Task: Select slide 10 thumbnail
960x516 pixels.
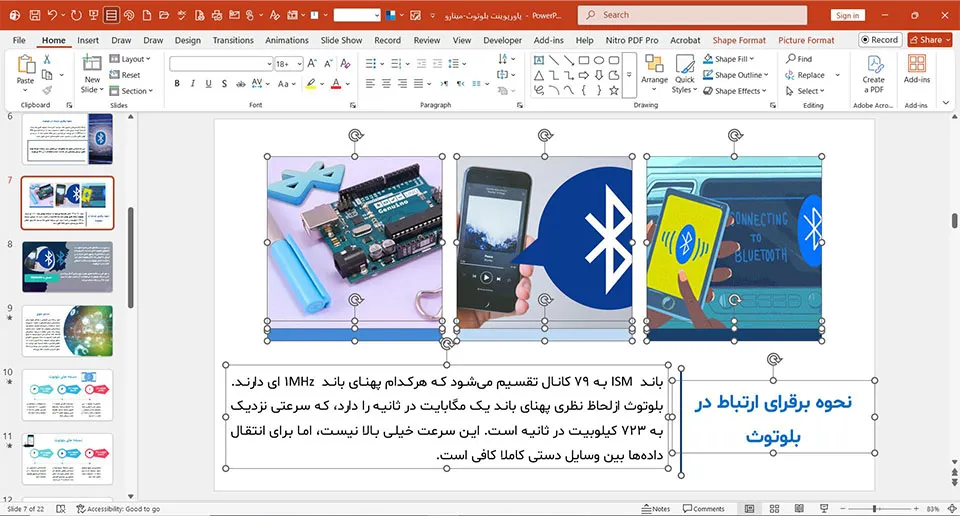Action: click(x=67, y=394)
